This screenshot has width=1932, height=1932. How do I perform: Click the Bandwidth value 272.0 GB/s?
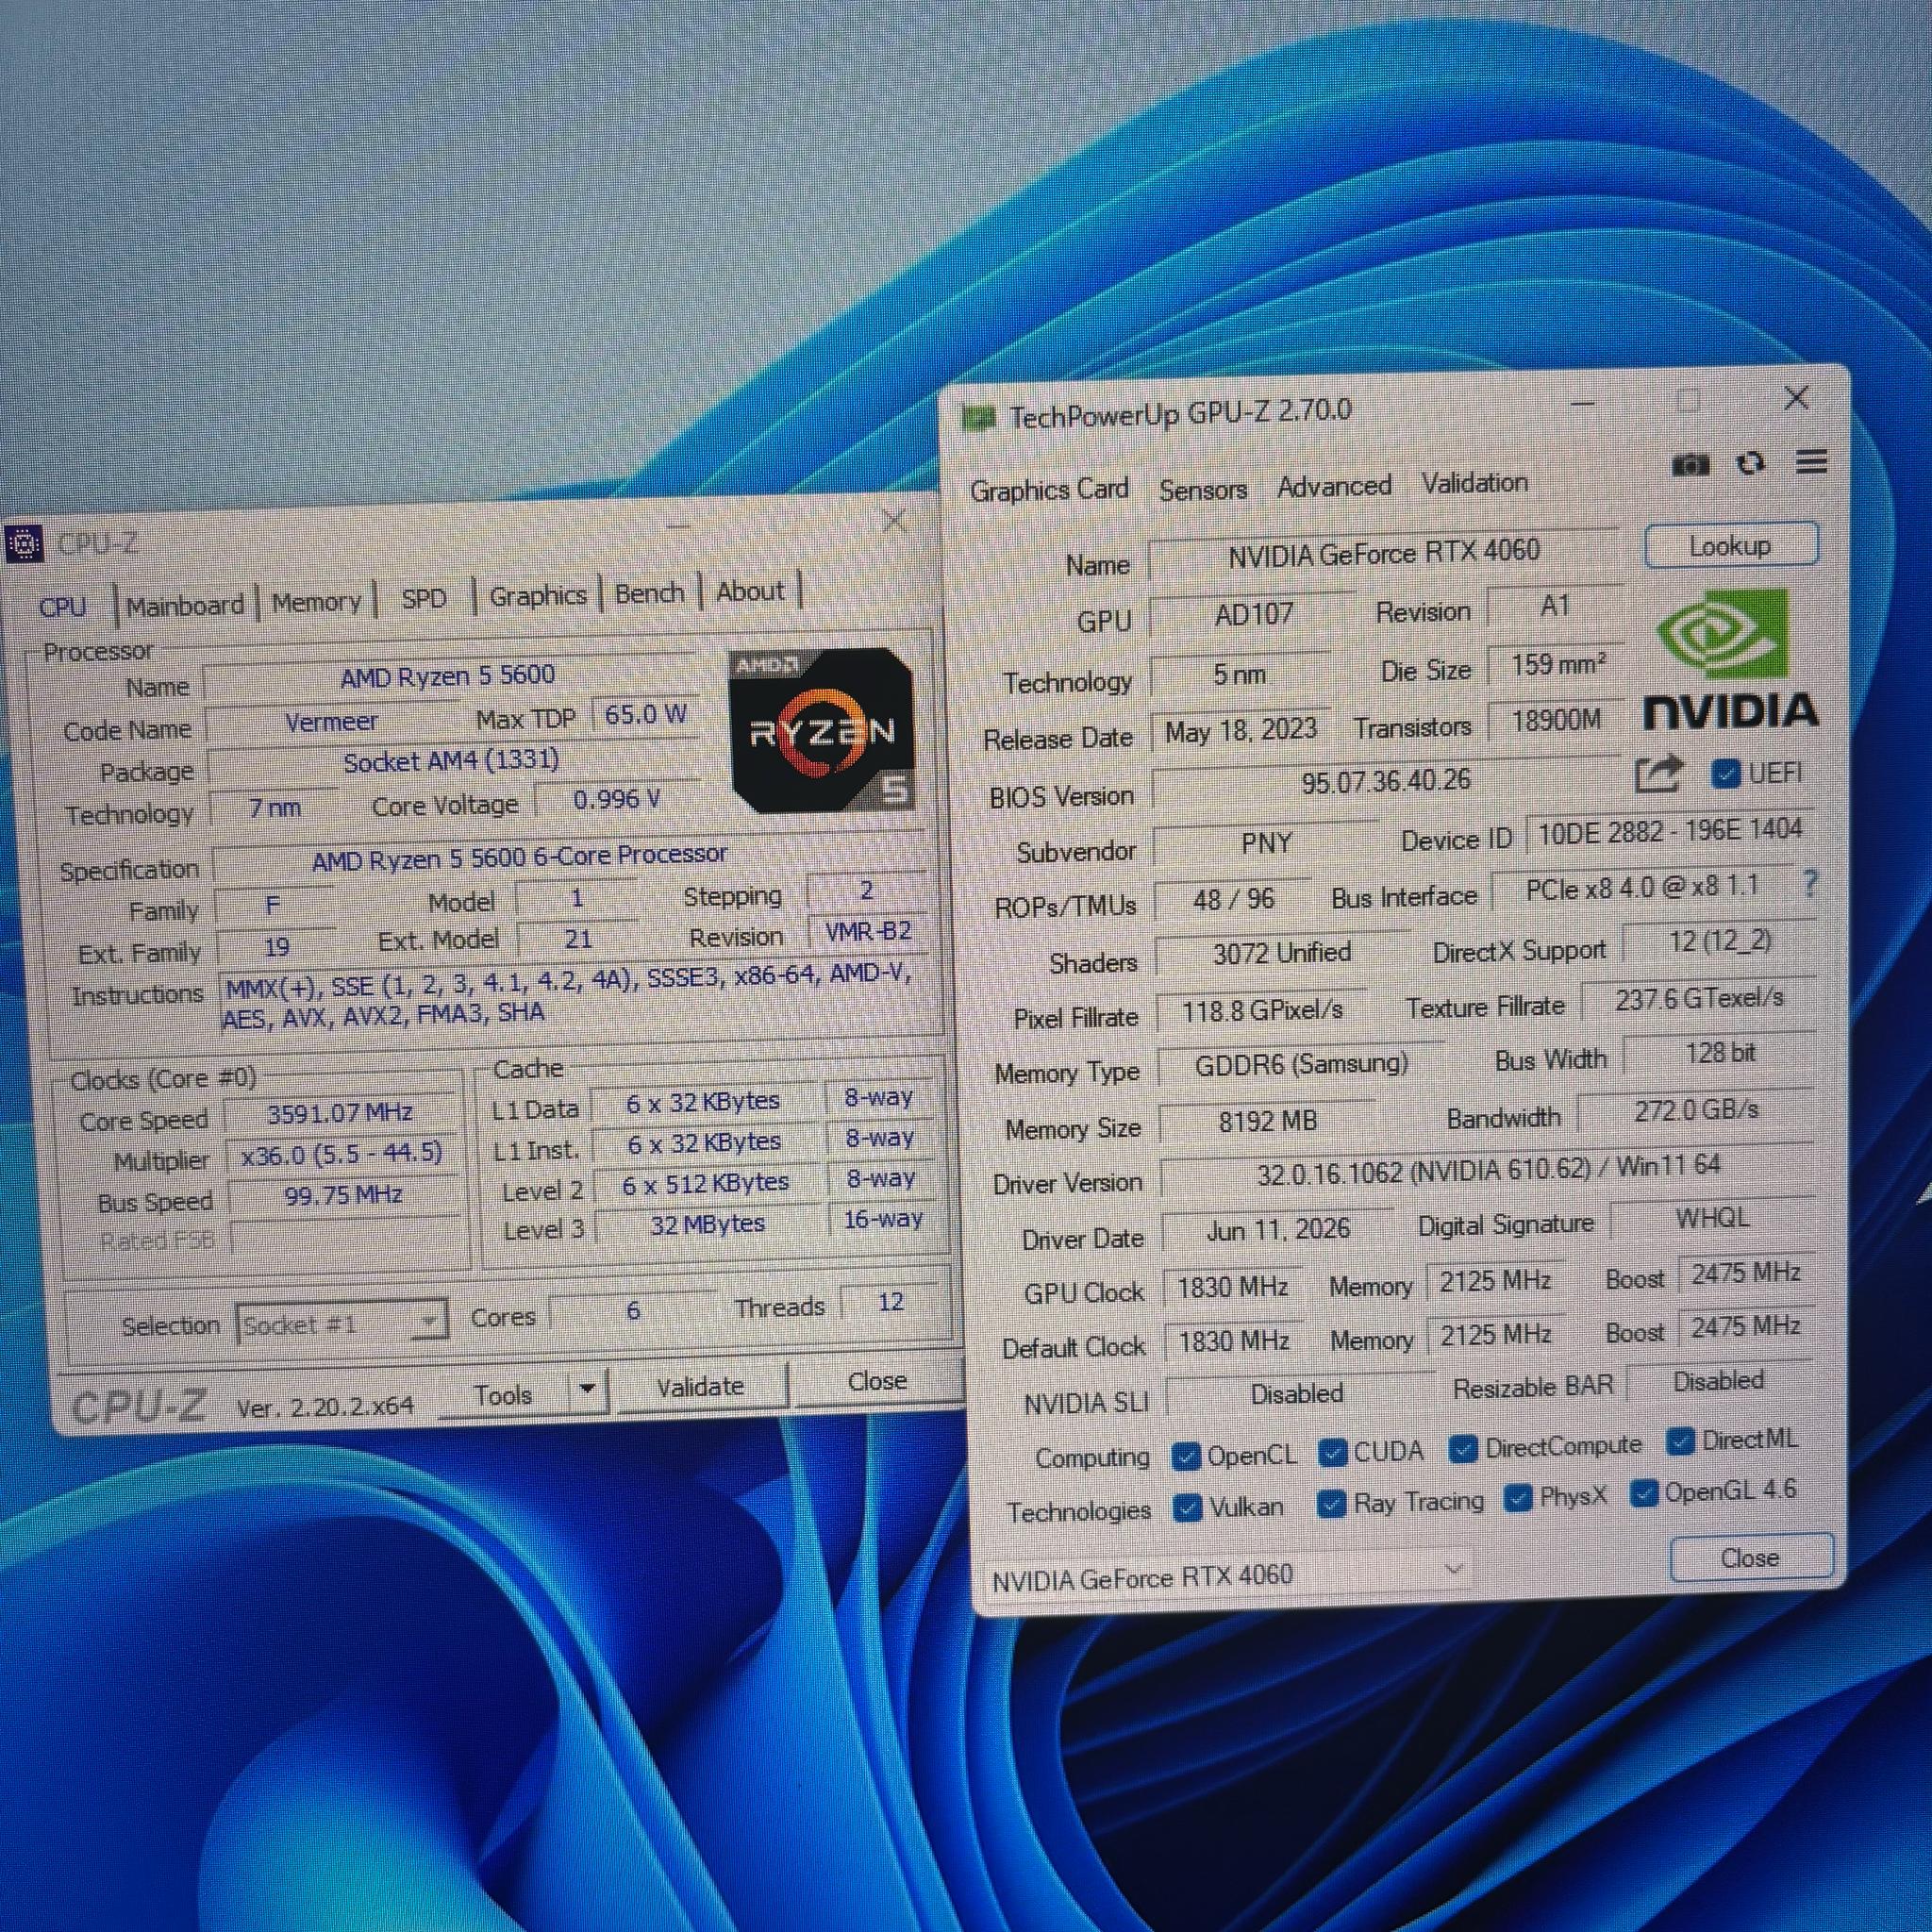coord(1697,1110)
